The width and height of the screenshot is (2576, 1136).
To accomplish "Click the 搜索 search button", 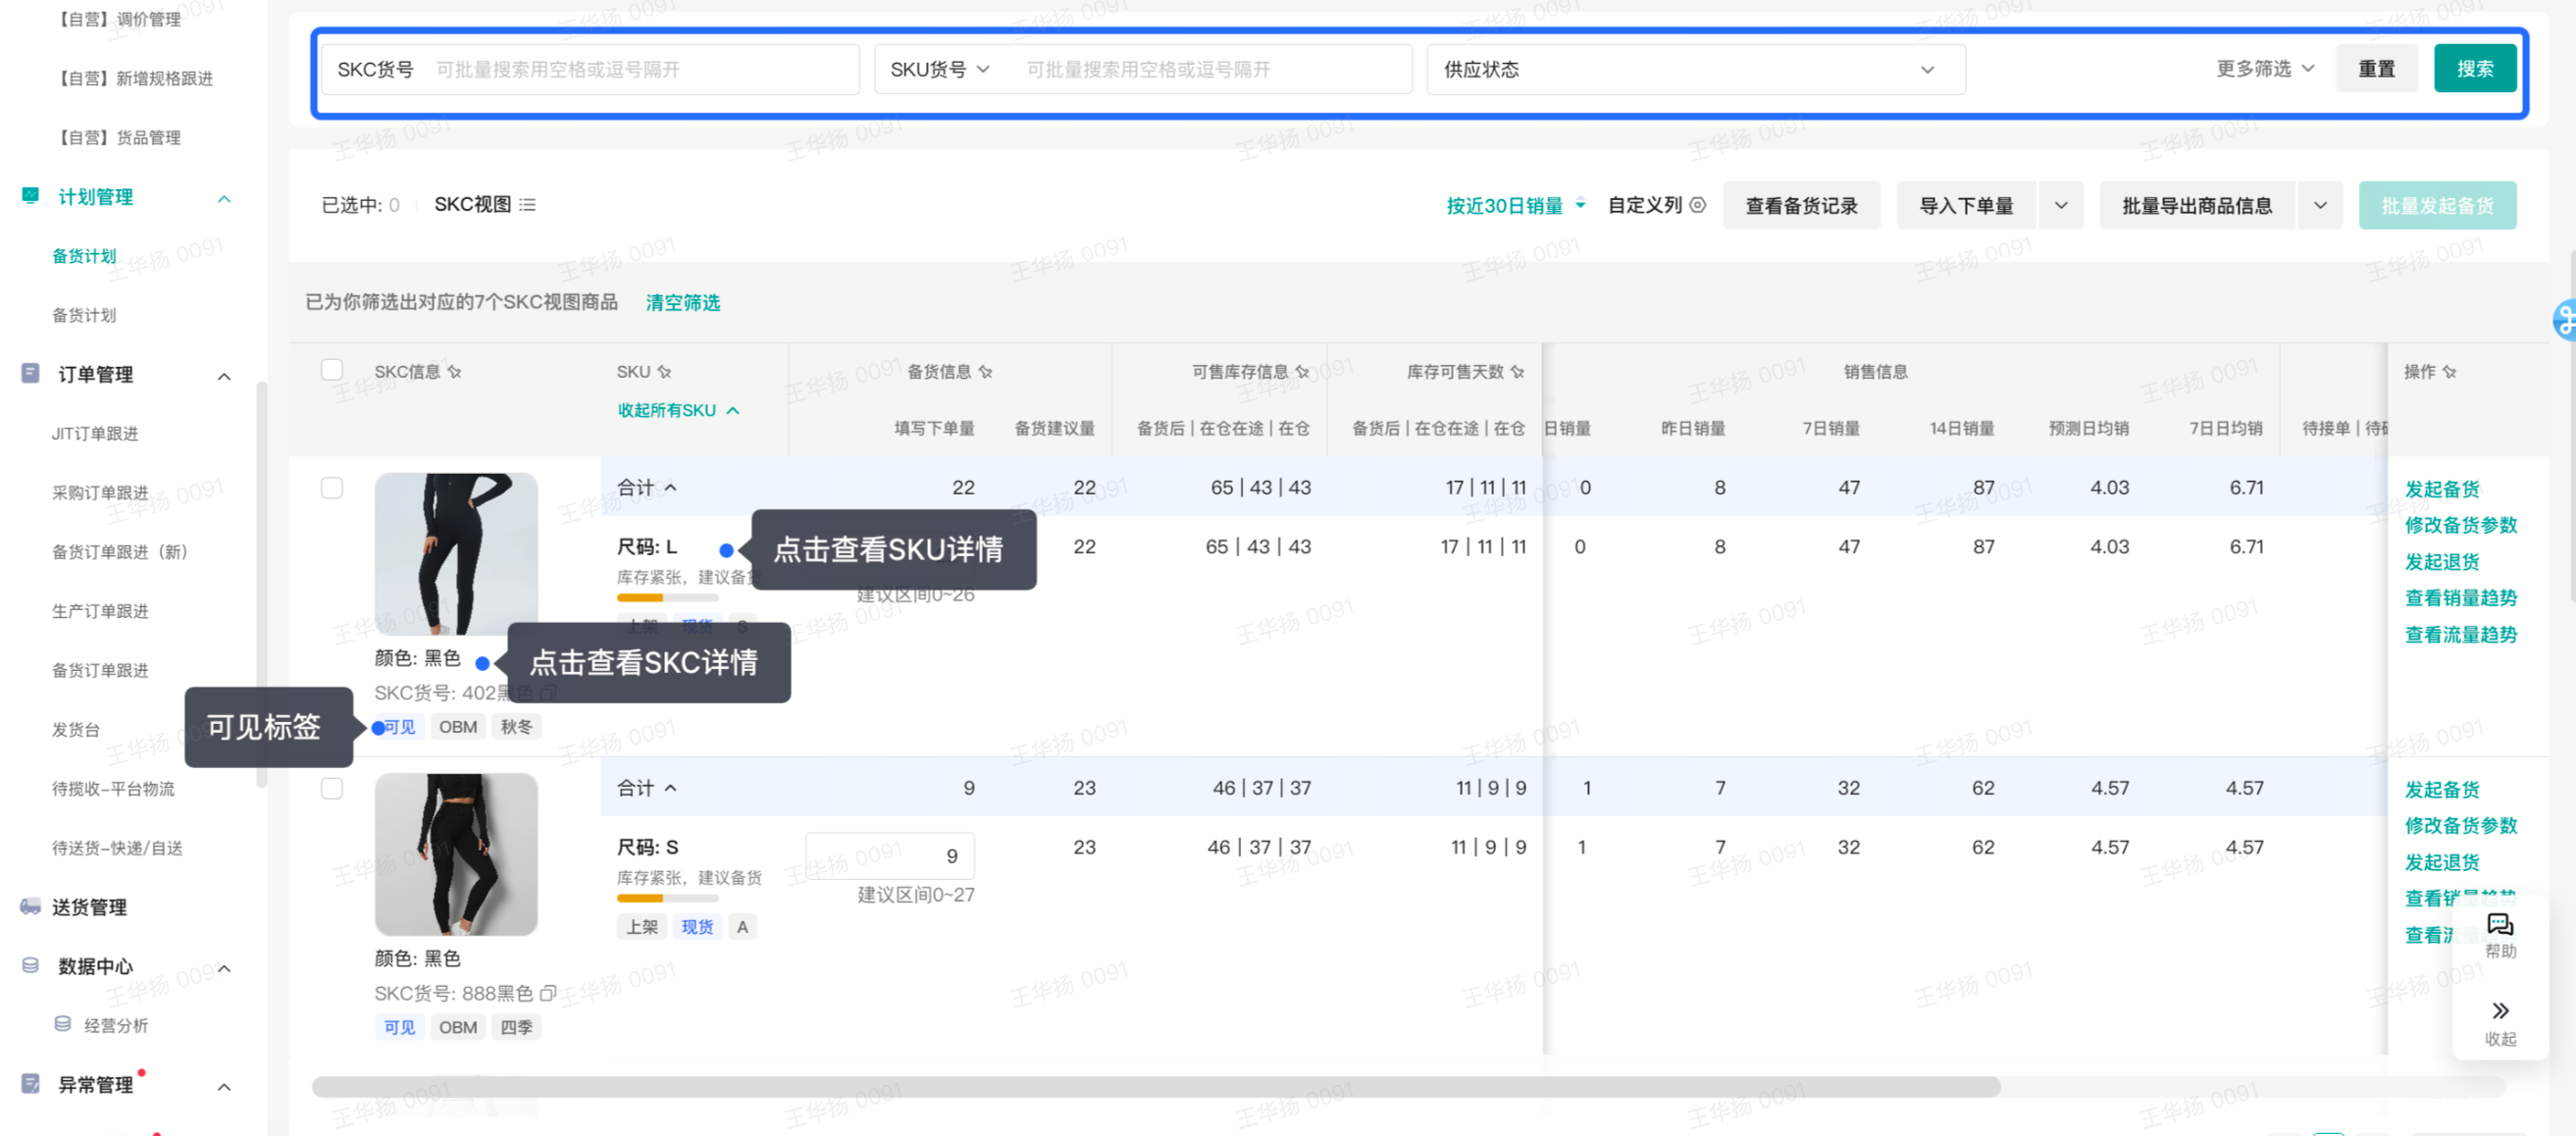I will (2474, 68).
